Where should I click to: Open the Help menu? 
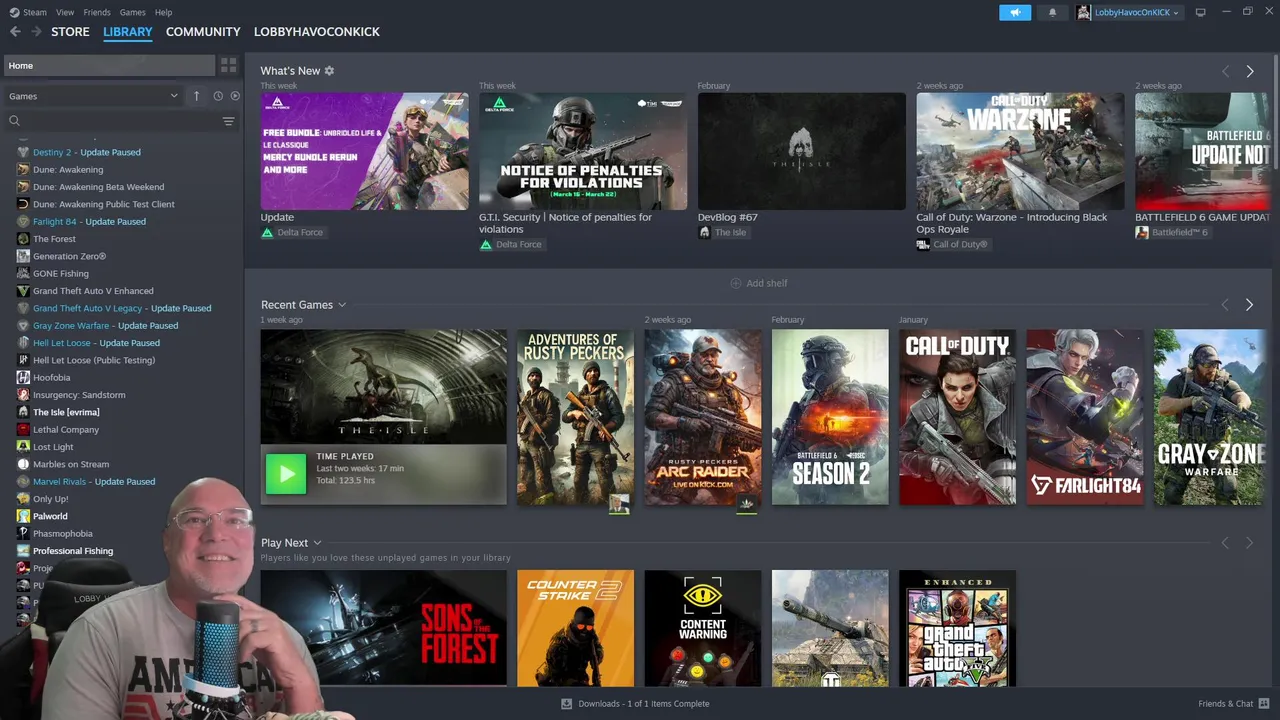point(164,12)
